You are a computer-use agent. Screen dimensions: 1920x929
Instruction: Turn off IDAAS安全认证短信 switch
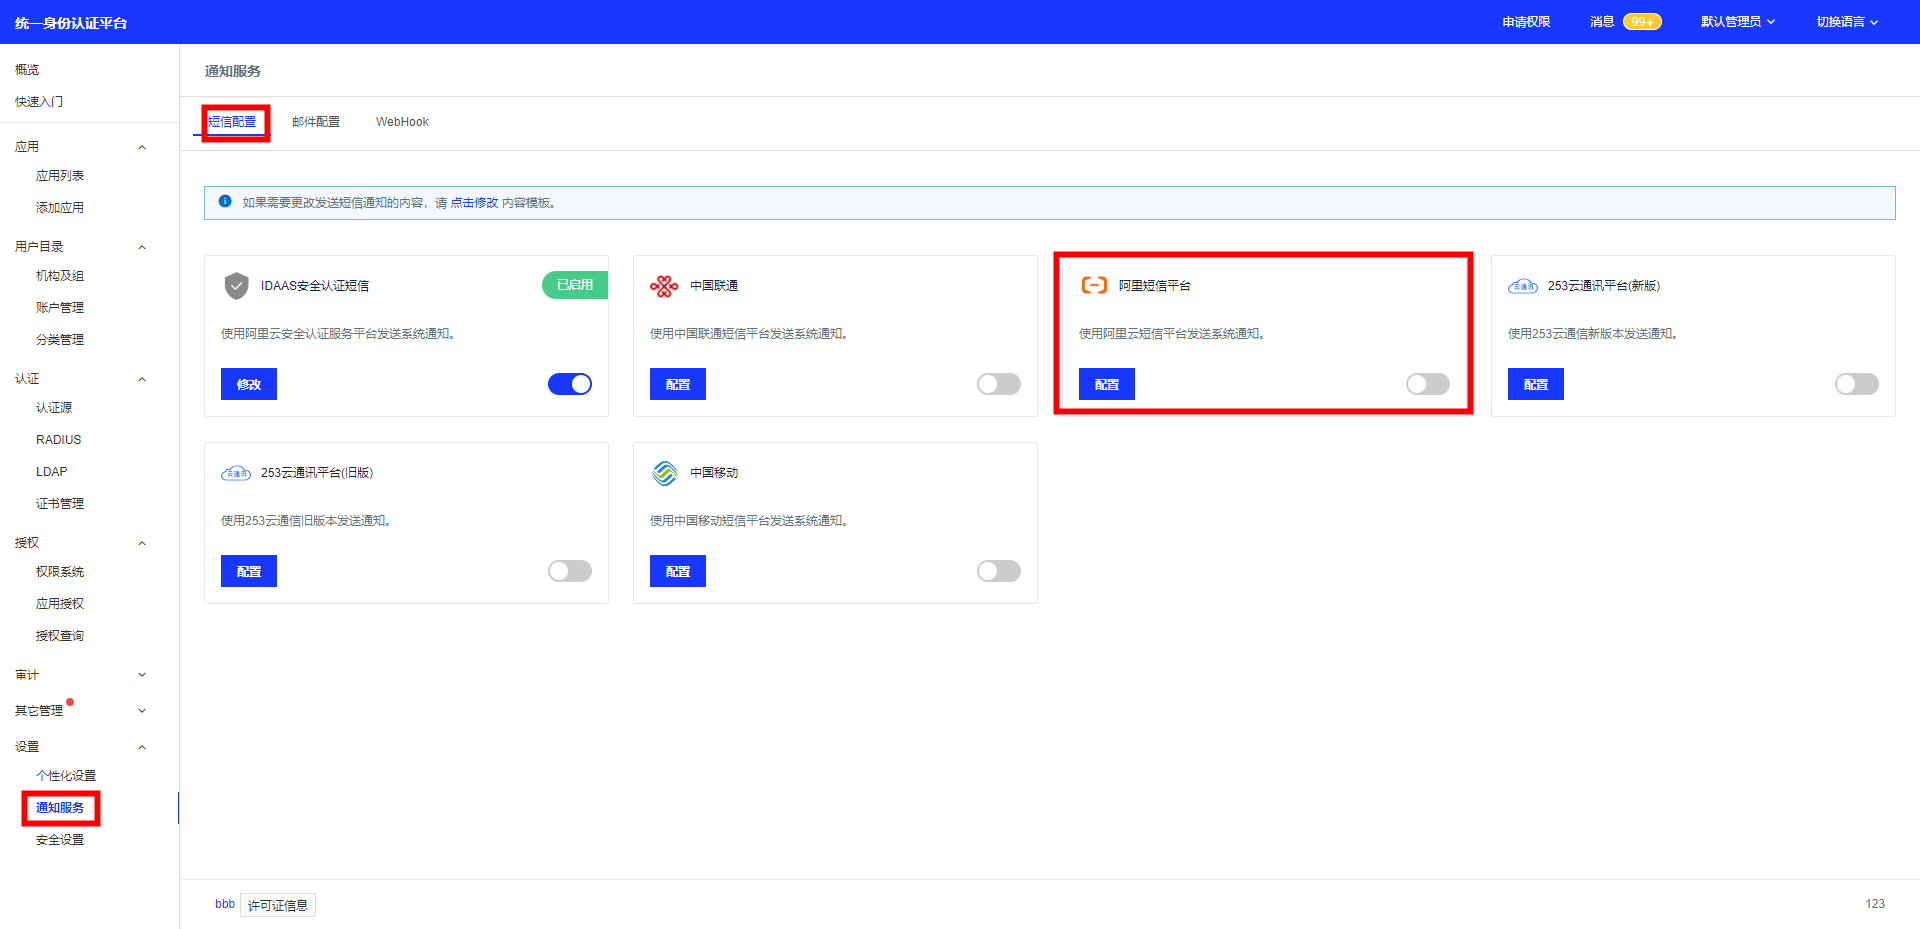tap(570, 384)
